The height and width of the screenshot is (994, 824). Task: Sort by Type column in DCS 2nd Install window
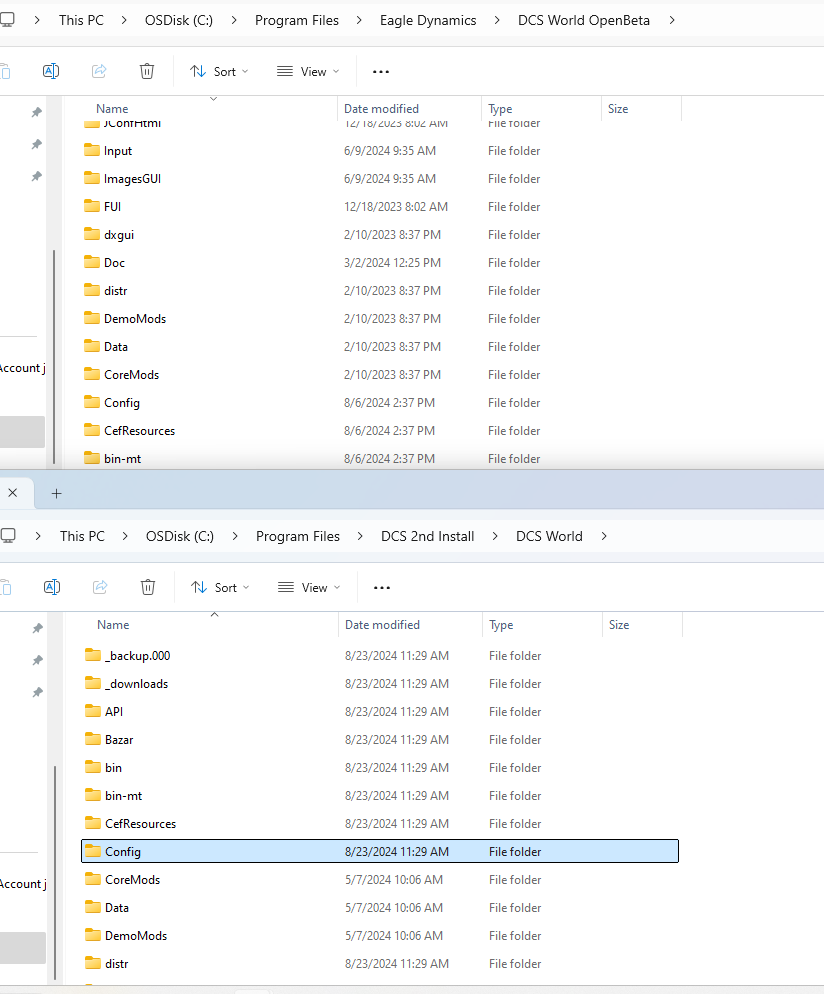pyautogui.click(x=501, y=625)
